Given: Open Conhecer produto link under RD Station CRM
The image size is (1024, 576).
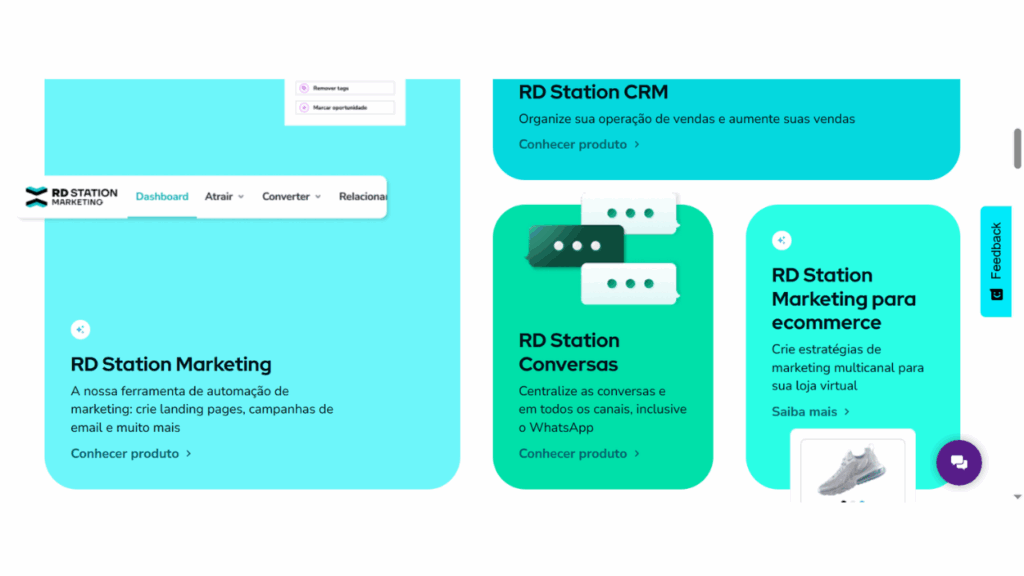Looking at the screenshot, I should [579, 144].
